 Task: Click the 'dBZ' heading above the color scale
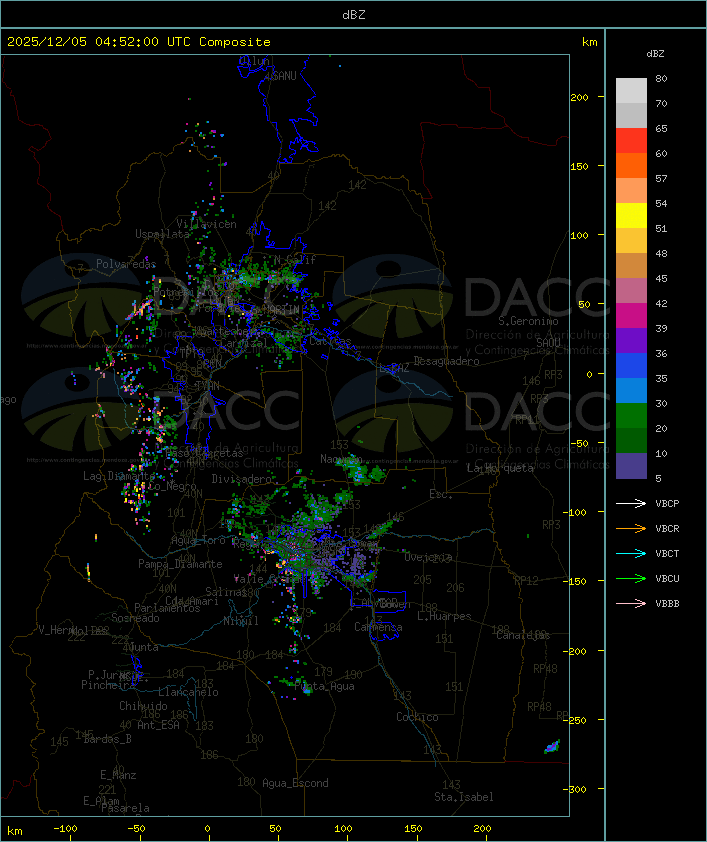tap(655, 54)
